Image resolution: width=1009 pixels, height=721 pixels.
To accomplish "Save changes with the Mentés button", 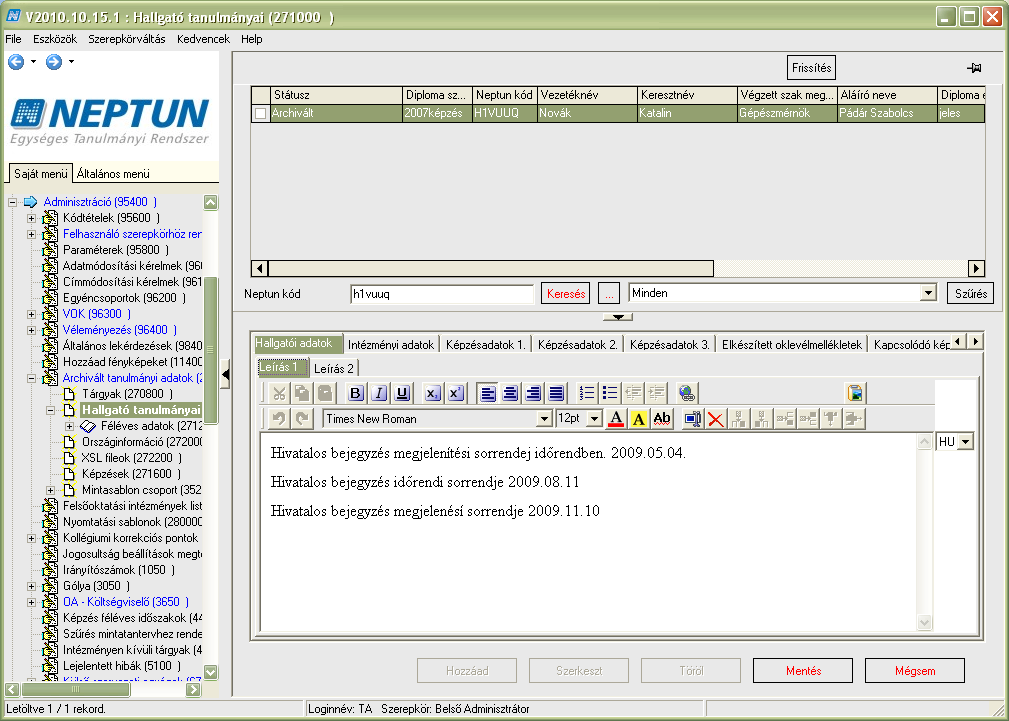I will pos(803,671).
